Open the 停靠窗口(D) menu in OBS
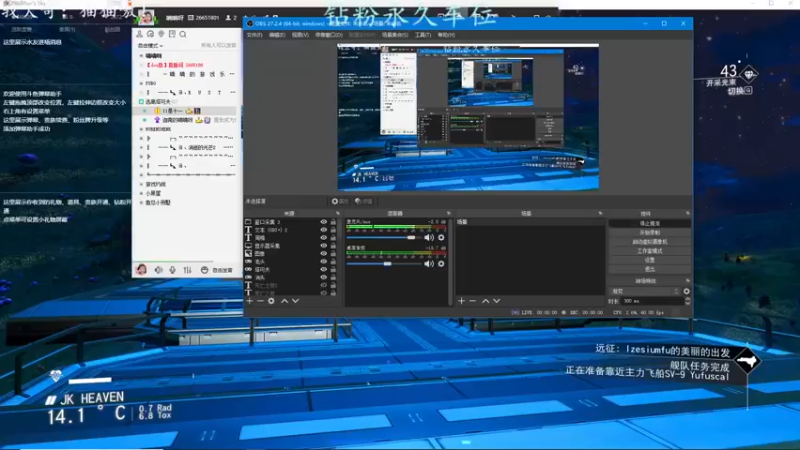Viewport: 800px width, 450px height. point(329,35)
